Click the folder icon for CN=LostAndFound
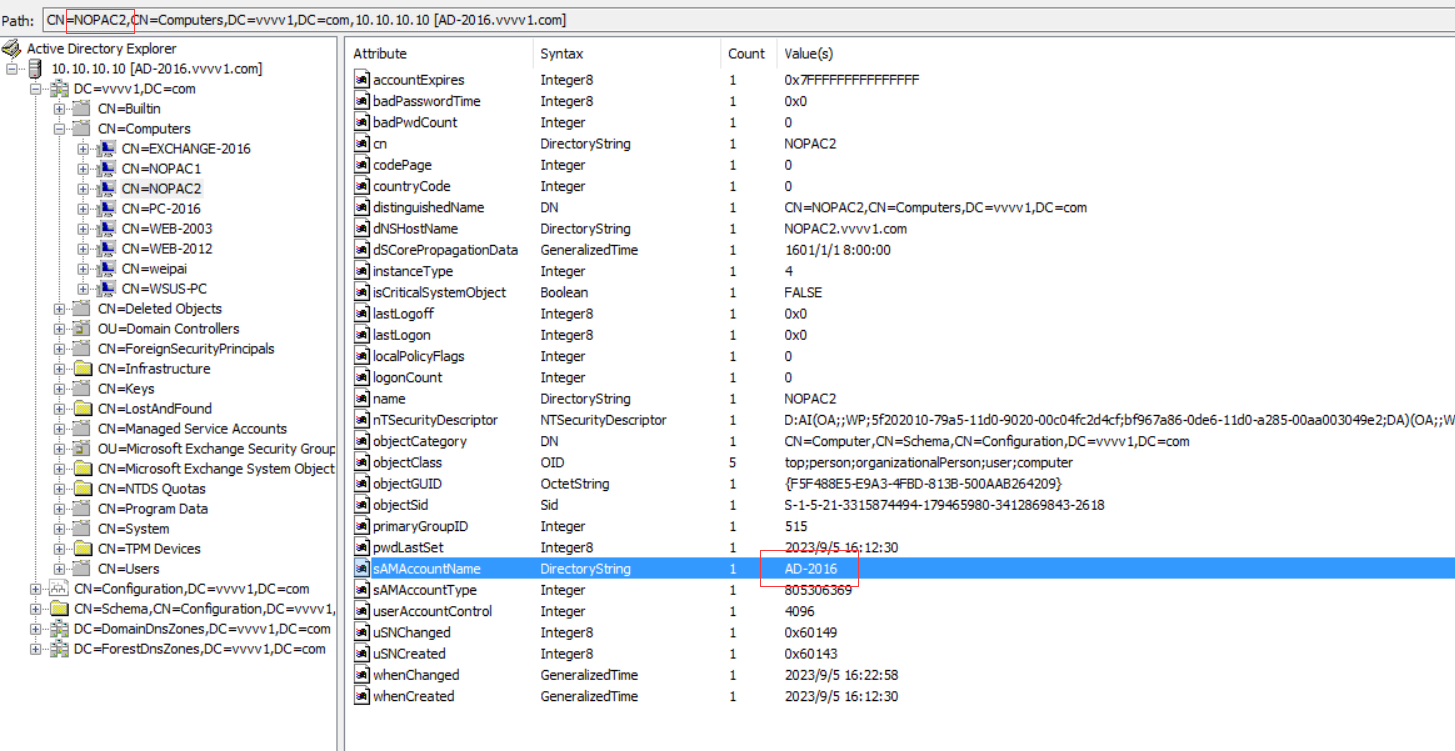 [83, 409]
